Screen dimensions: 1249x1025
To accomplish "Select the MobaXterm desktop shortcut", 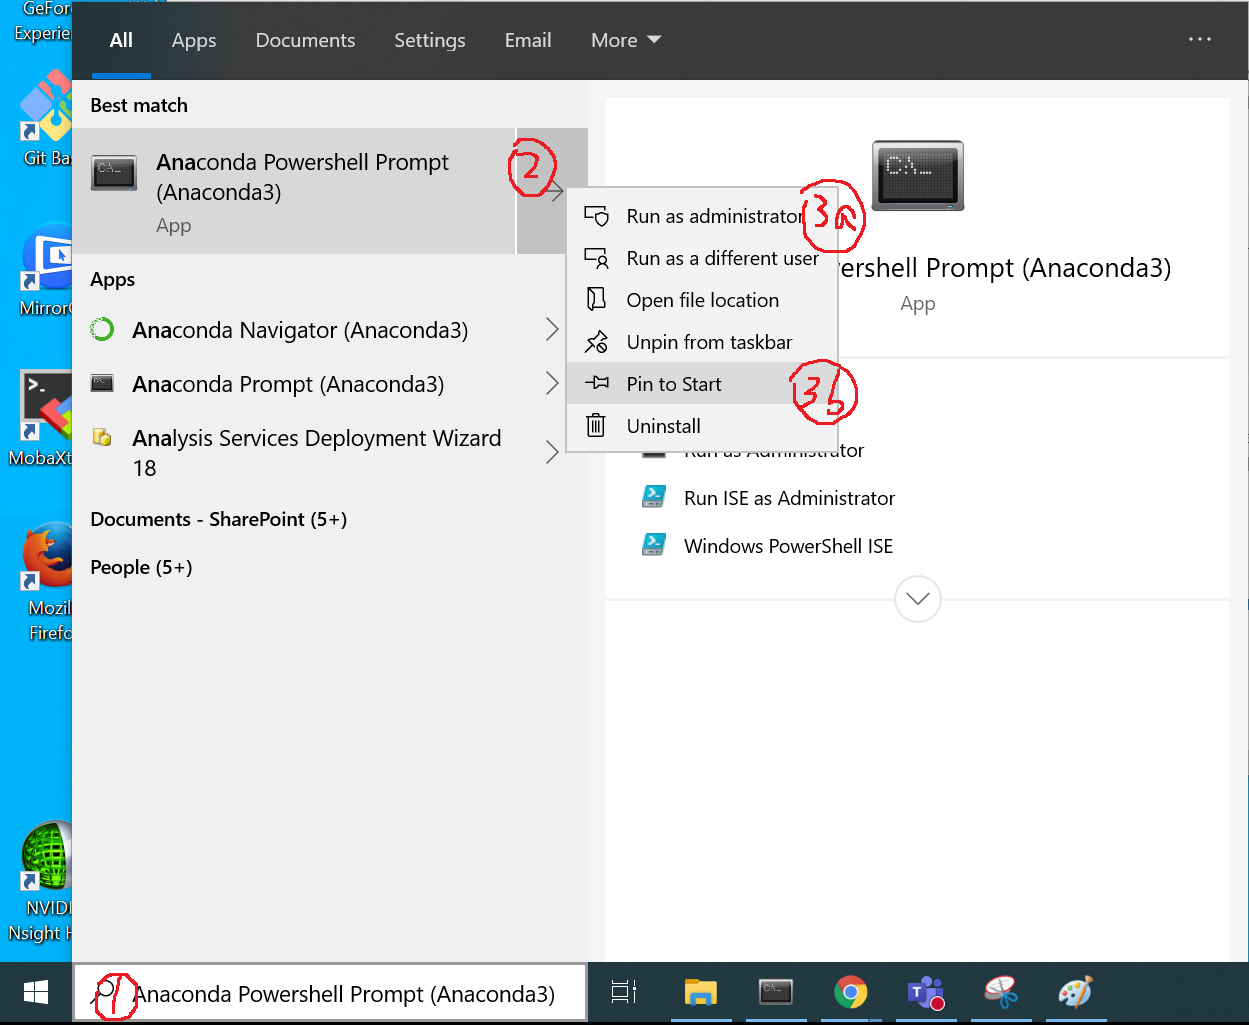I will click(42, 419).
